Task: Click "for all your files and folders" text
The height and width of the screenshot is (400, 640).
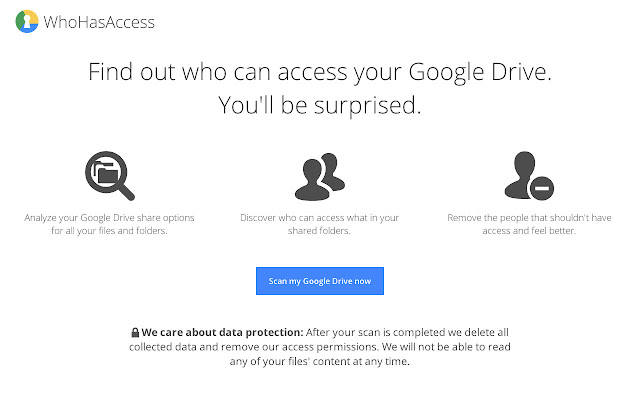Action: point(109,231)
